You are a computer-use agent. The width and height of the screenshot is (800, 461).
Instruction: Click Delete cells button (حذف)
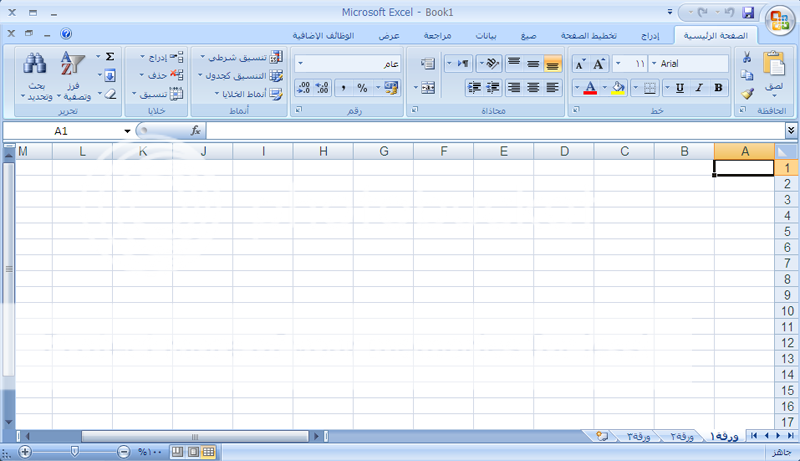161,75
